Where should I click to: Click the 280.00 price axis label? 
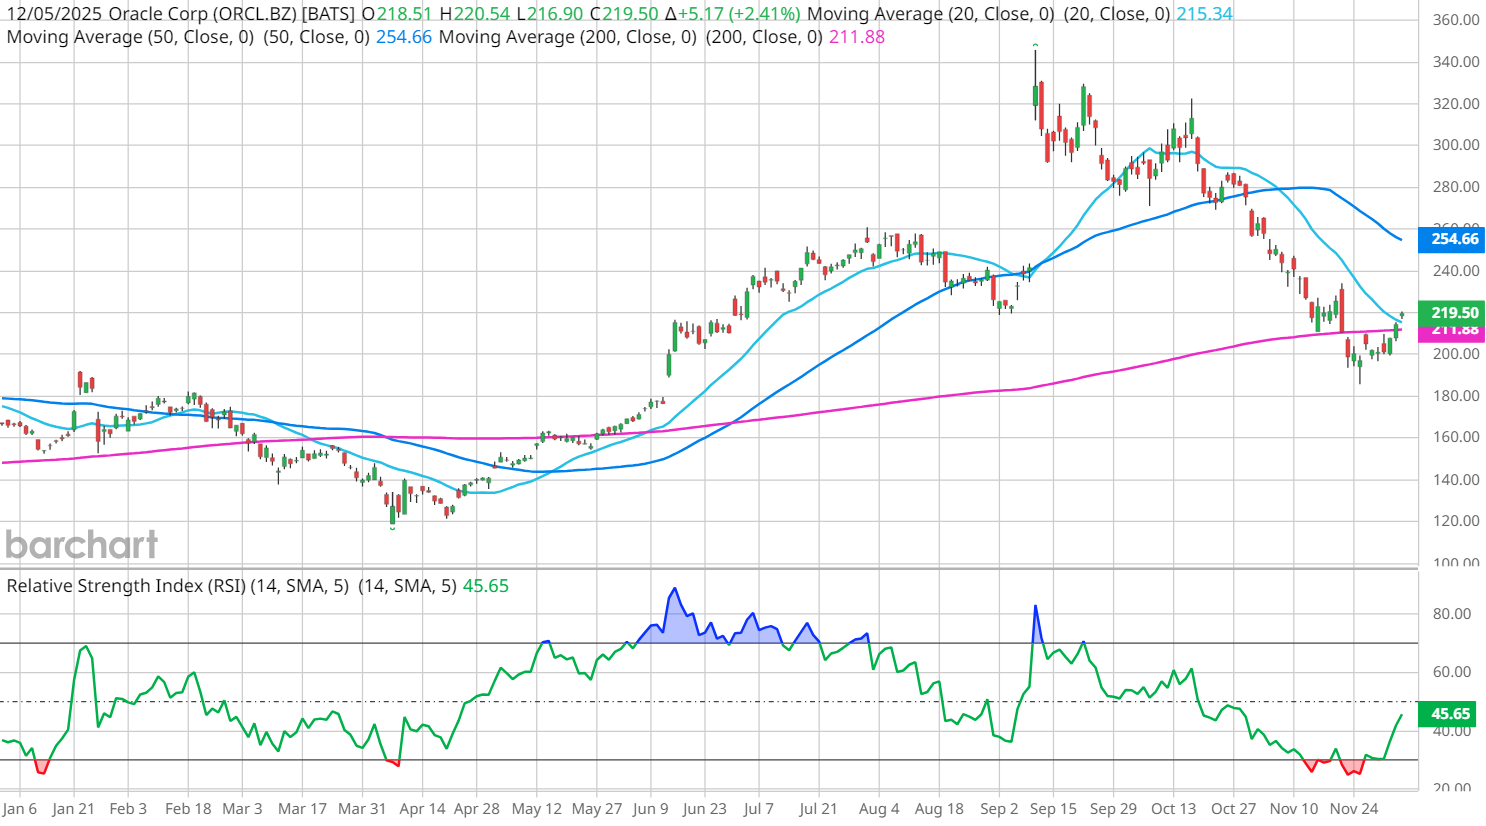point(1455,187)
